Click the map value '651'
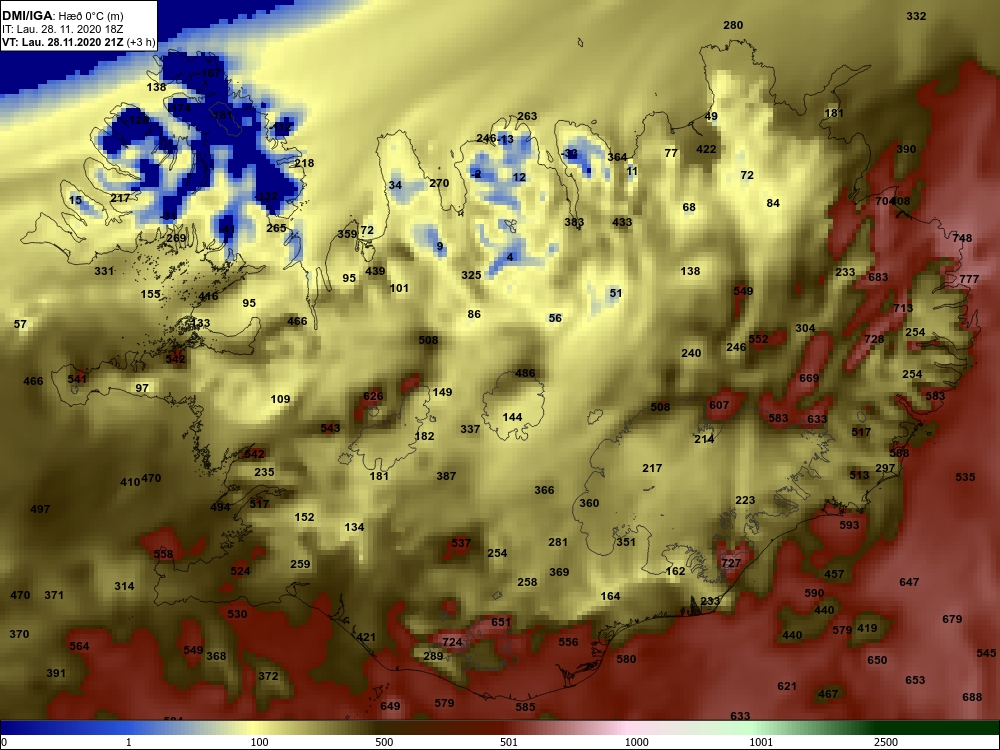The image size is (1000, 750). click(x=501, y=622)
